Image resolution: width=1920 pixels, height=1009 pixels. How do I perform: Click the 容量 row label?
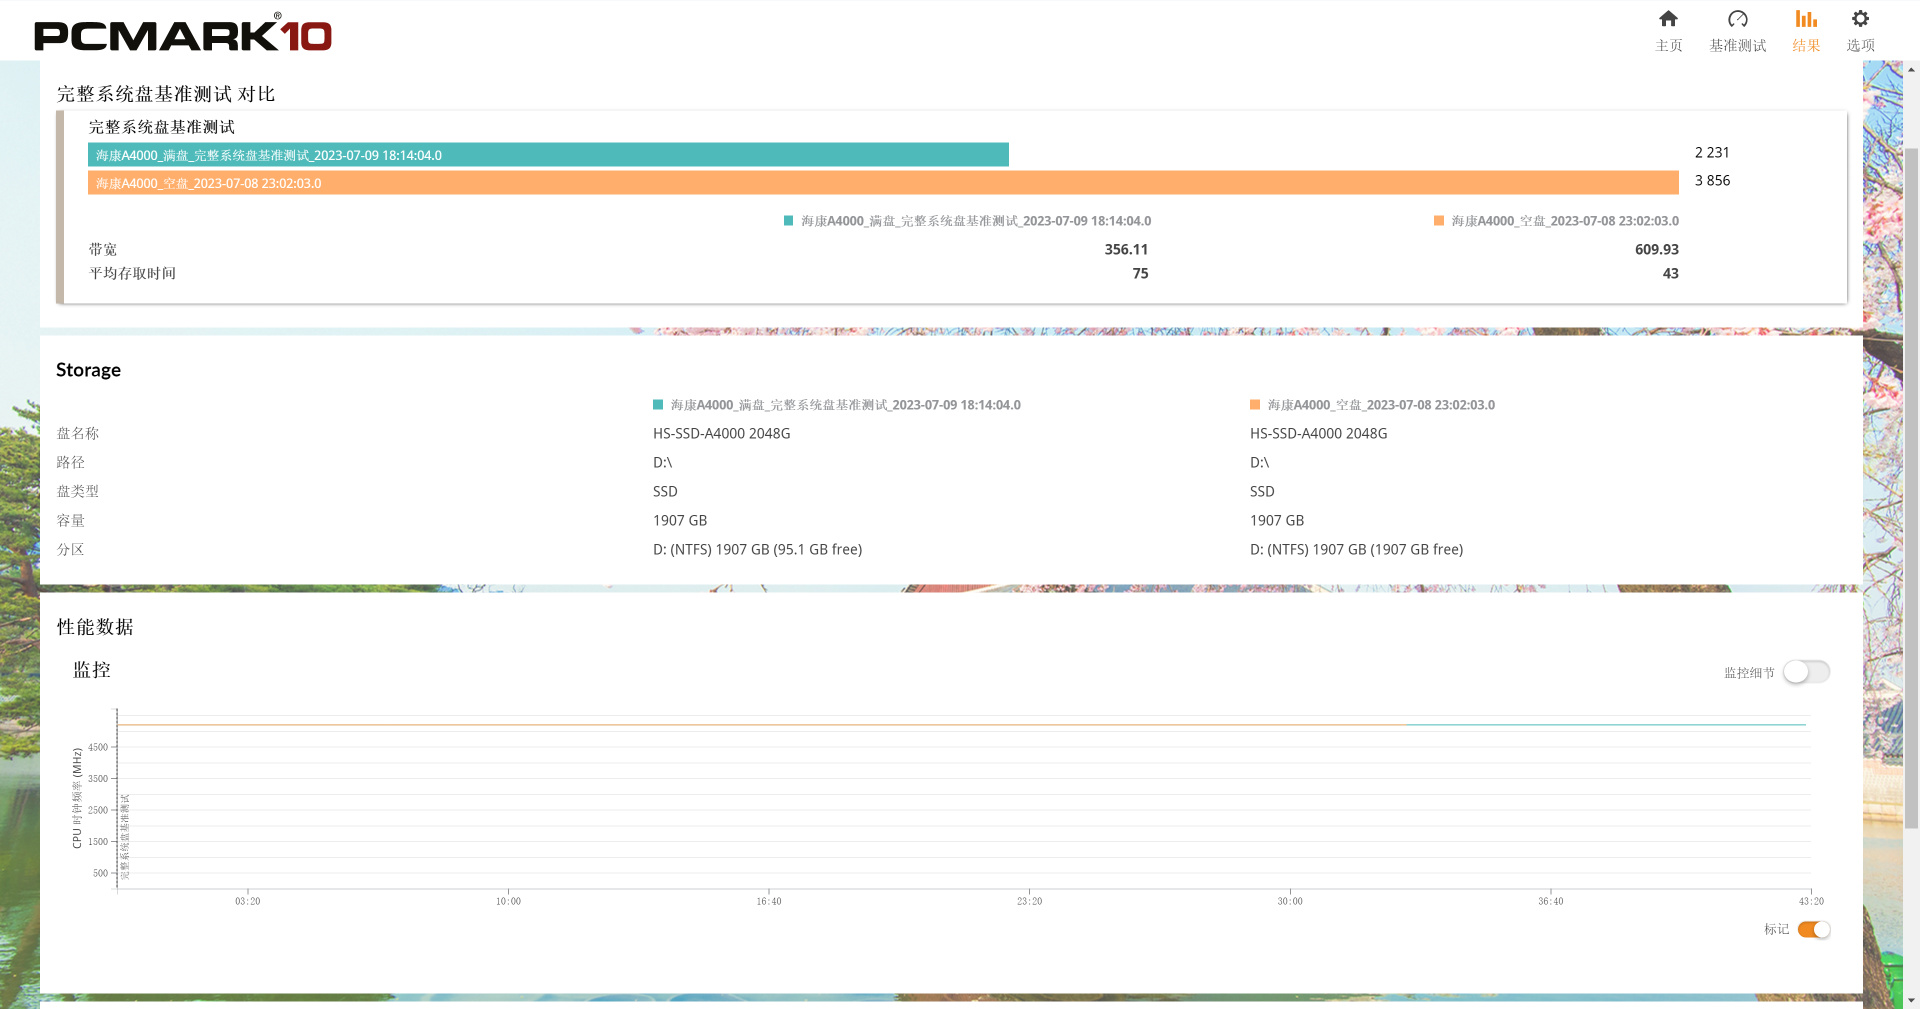pos(71,521)
